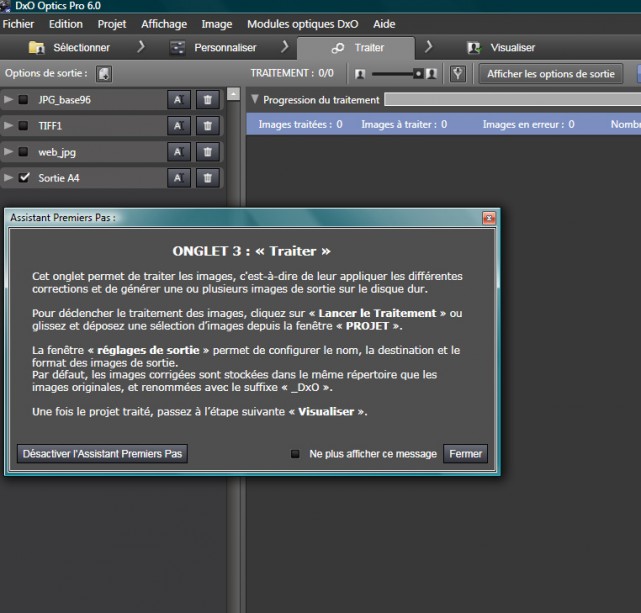Screen dimensions: 641x613
Task: Click the thumbnail size slider handle
Action: [x=417, y=74]
